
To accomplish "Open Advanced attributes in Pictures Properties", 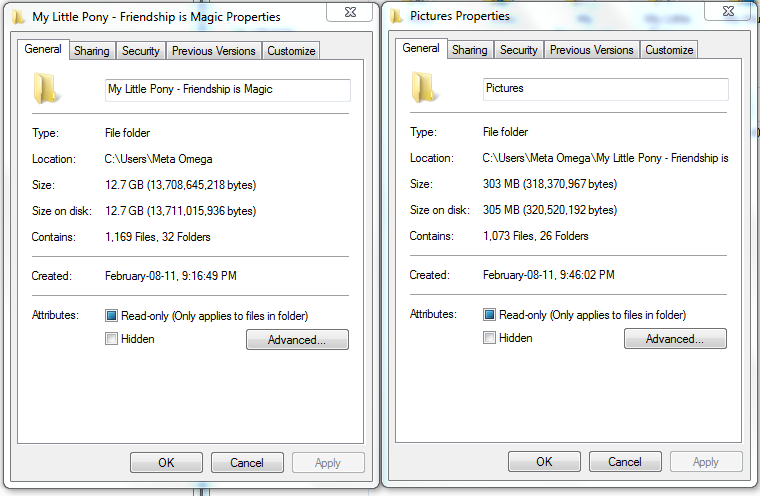I will point(675,339).
